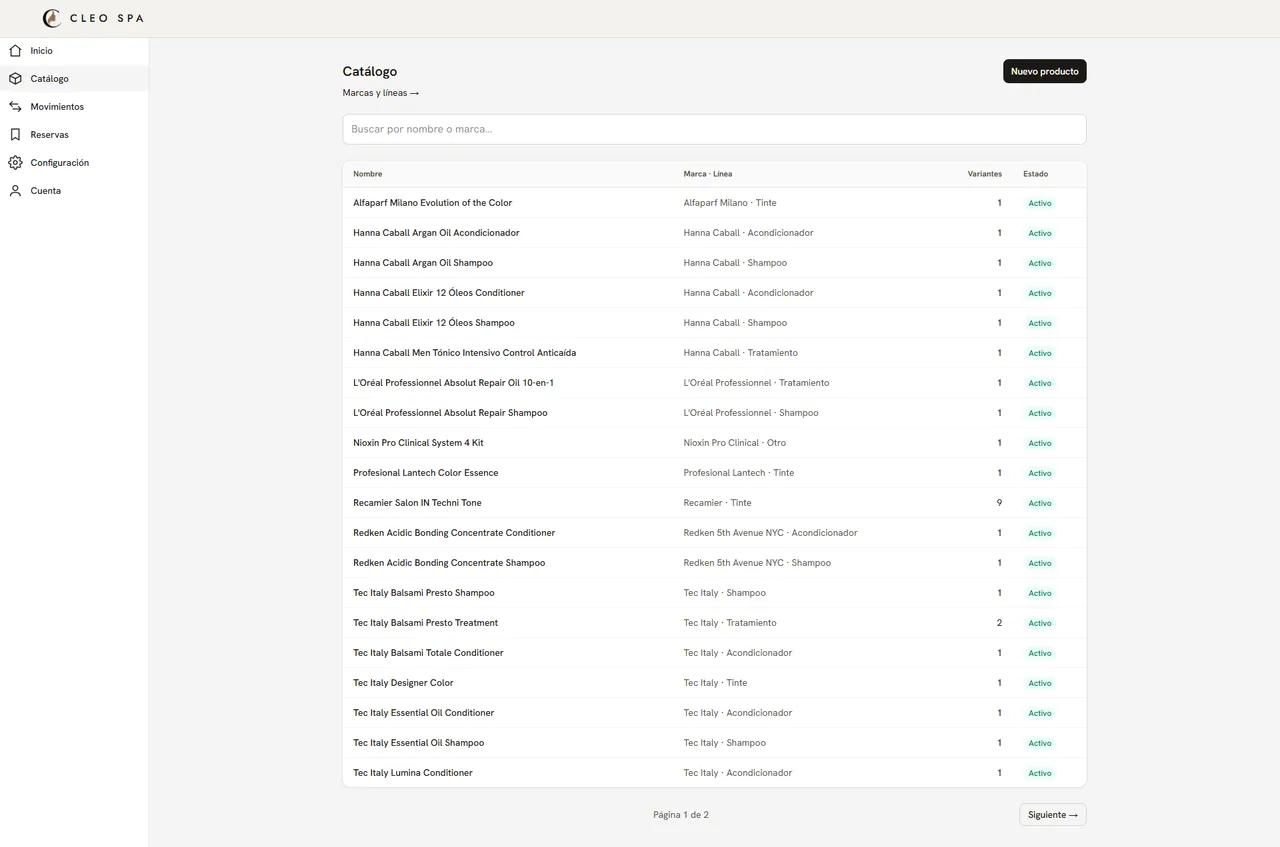Click Hanna Caball · Tratamiento cell
The image size is (1280, 847).
pos(741,353)
